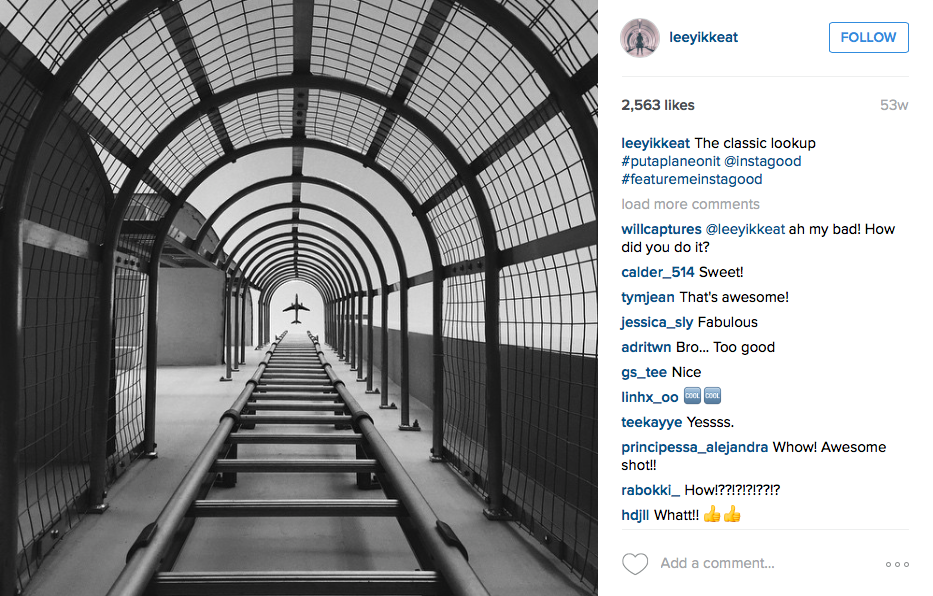This screenshot has height=596, width=933.
Task: Click the heart like icon
Action: click(x=635, y=563)
